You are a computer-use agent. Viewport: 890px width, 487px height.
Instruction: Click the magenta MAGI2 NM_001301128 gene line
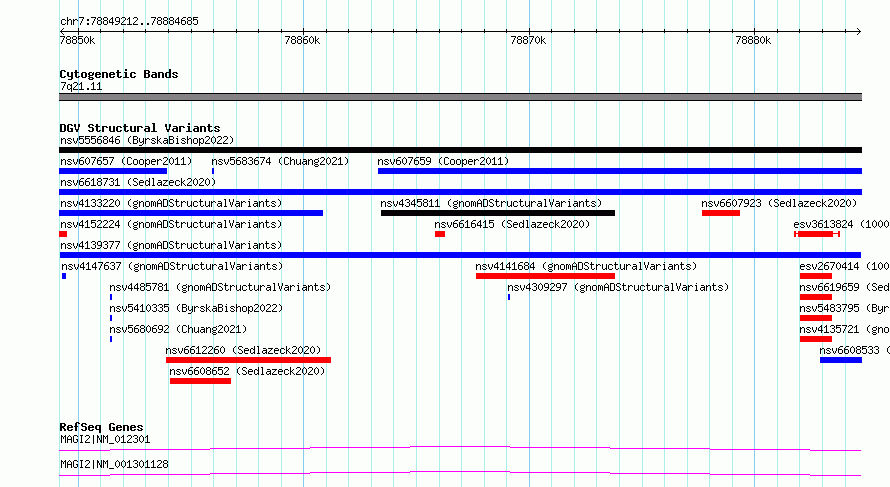(460, 473)
